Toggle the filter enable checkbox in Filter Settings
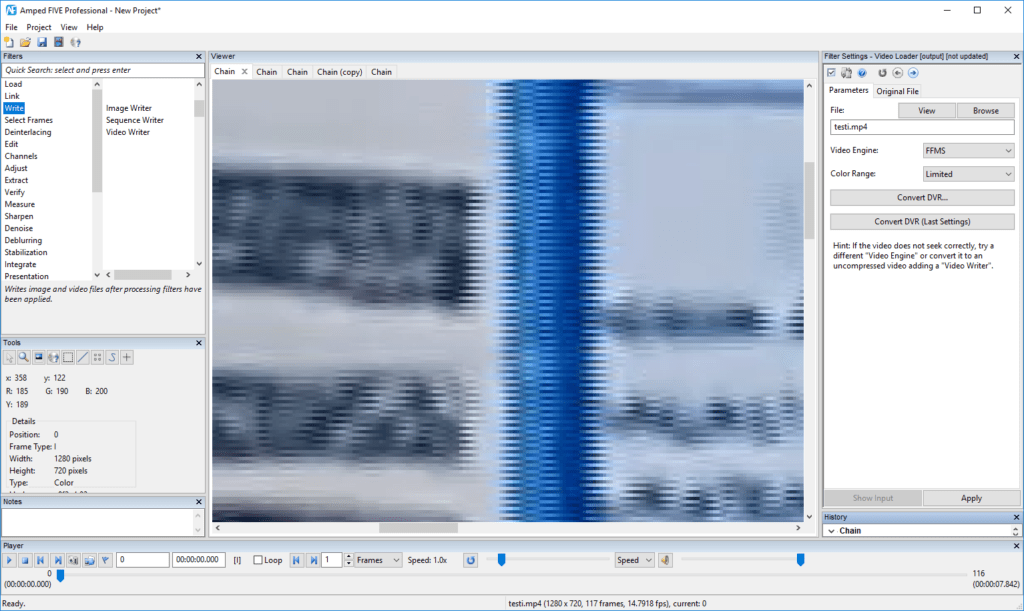The width and height of the screenshot is (1024, 611). coord(831,72)
